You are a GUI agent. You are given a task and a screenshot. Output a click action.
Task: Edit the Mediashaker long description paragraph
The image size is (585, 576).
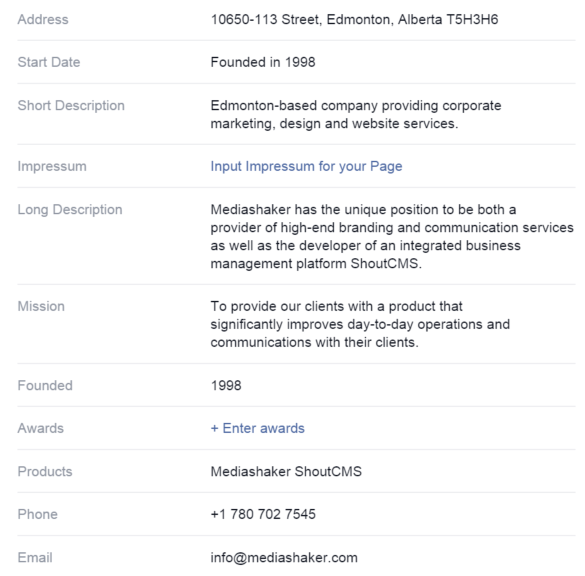392,237
